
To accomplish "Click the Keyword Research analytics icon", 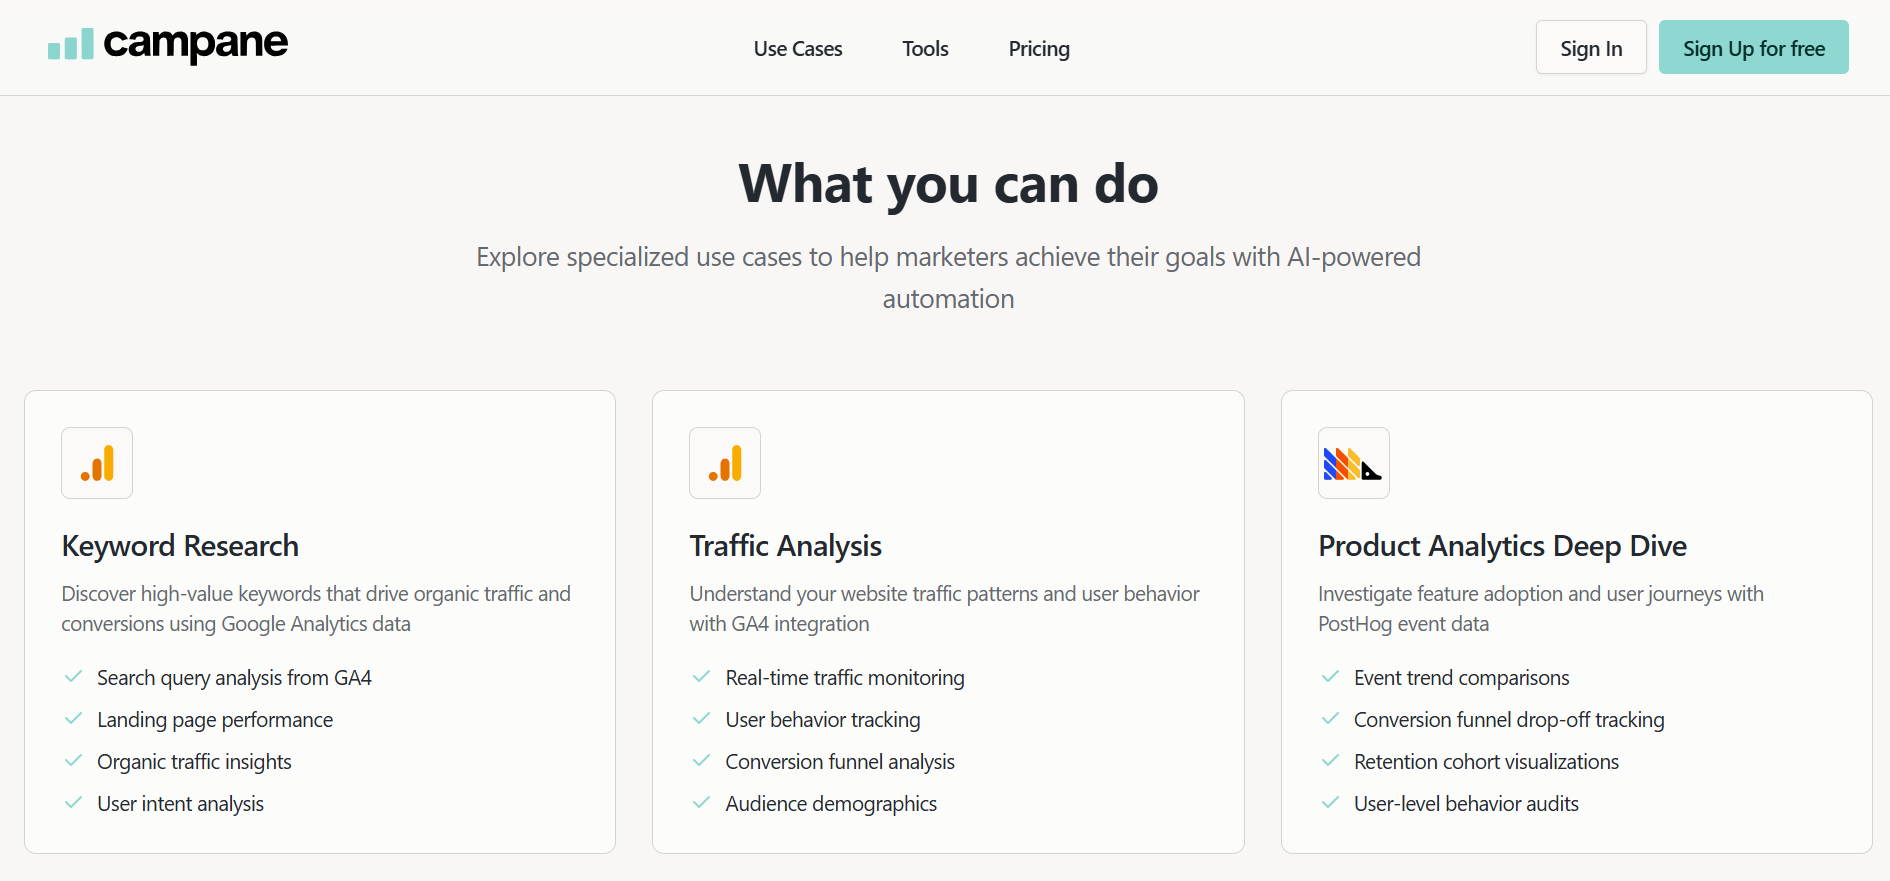I will [97, 463].
